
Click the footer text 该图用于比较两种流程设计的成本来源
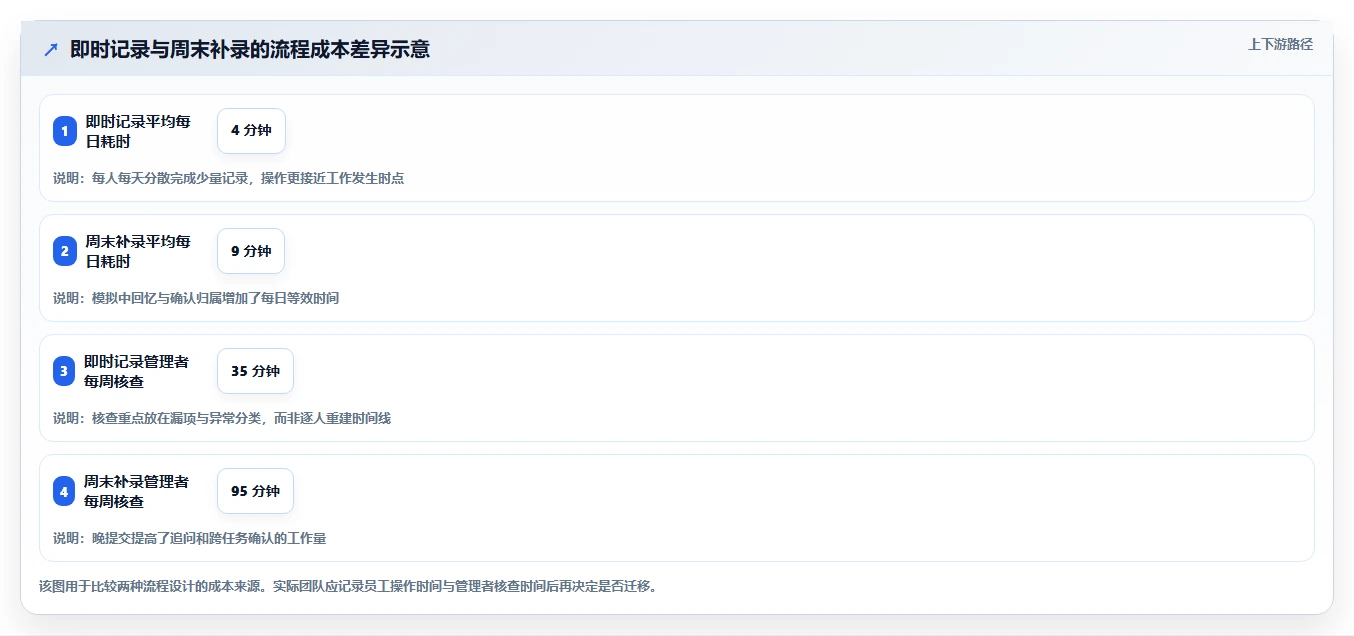point(151,586)
